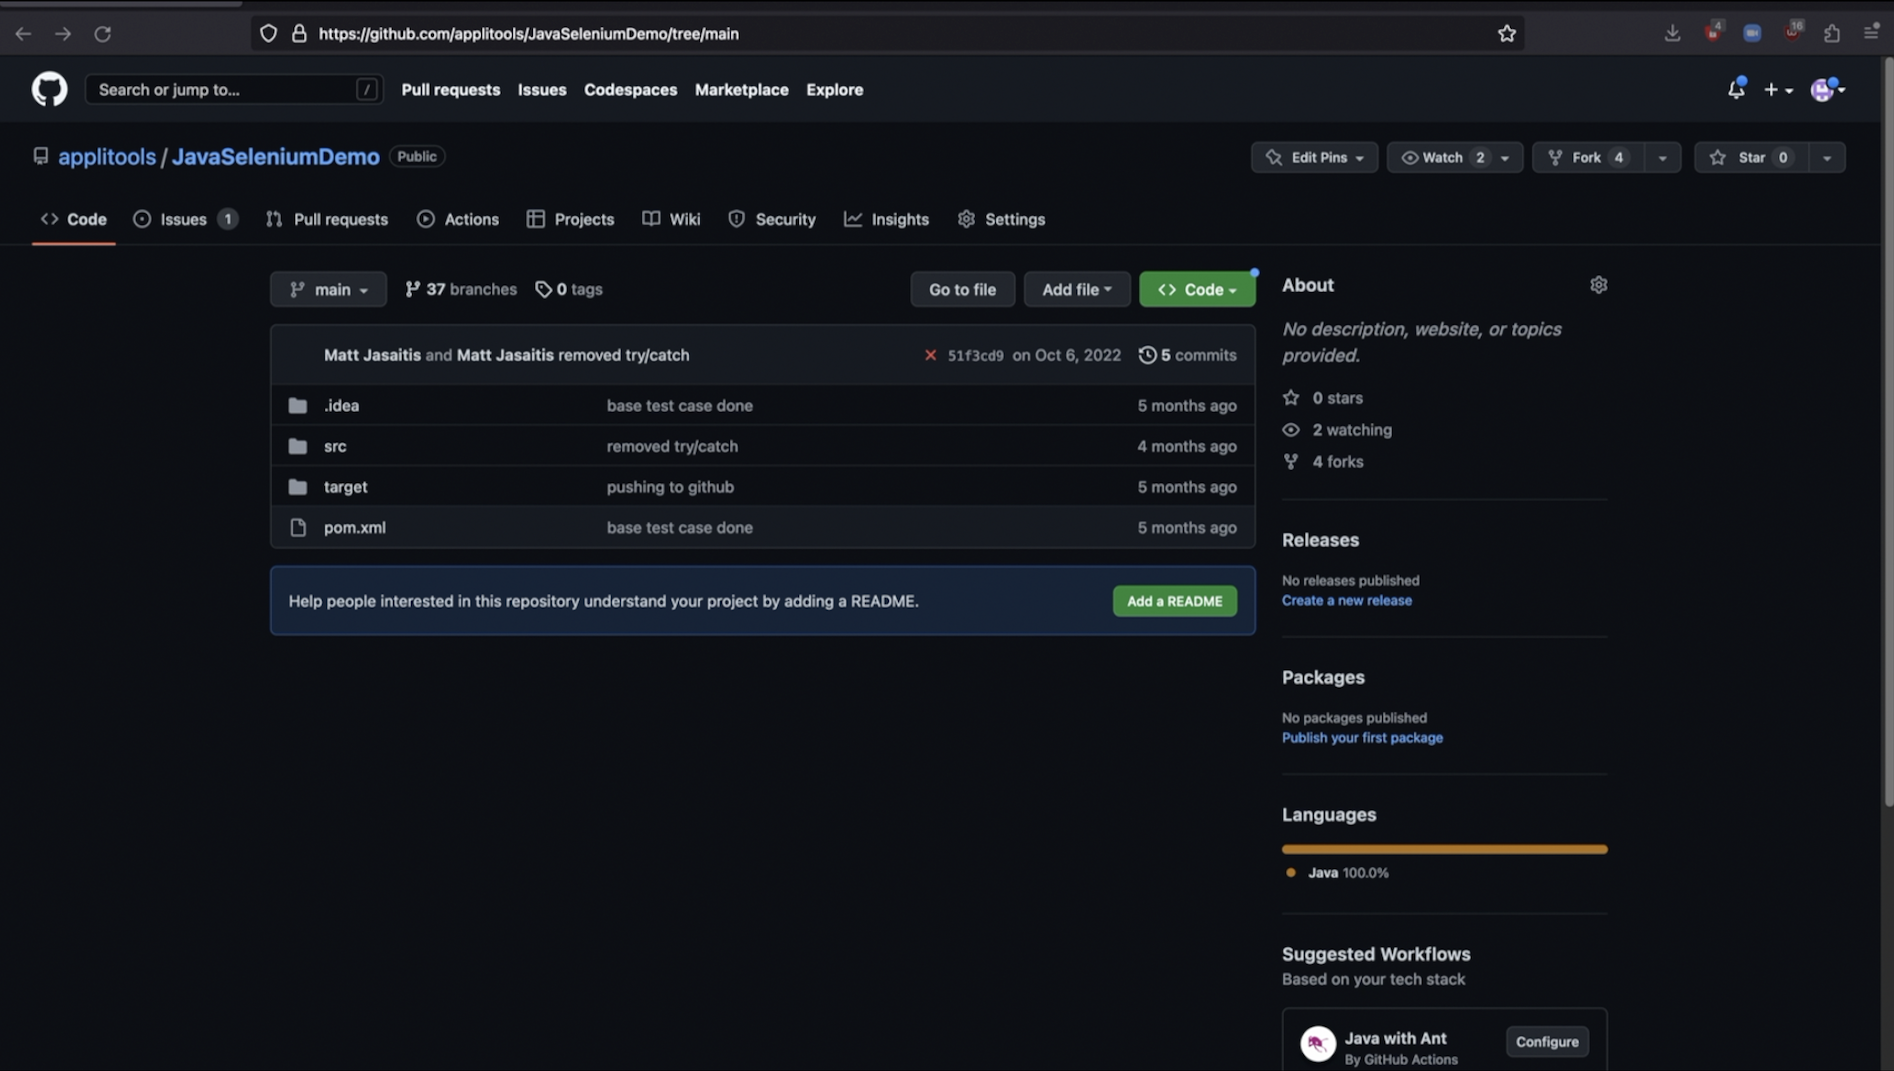This screenshot has height=1071, width=1894.
Task: Open the pom.xml file
Action: coord(354,527)
